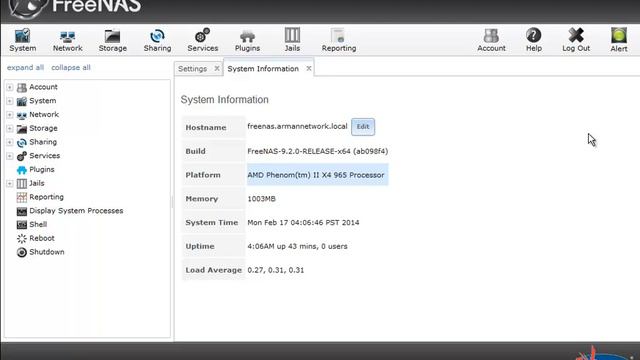Image resolution: width=640 pixels, height=360 pixels.
Task: Expand the Services tree node
Action: coord(9,156)
